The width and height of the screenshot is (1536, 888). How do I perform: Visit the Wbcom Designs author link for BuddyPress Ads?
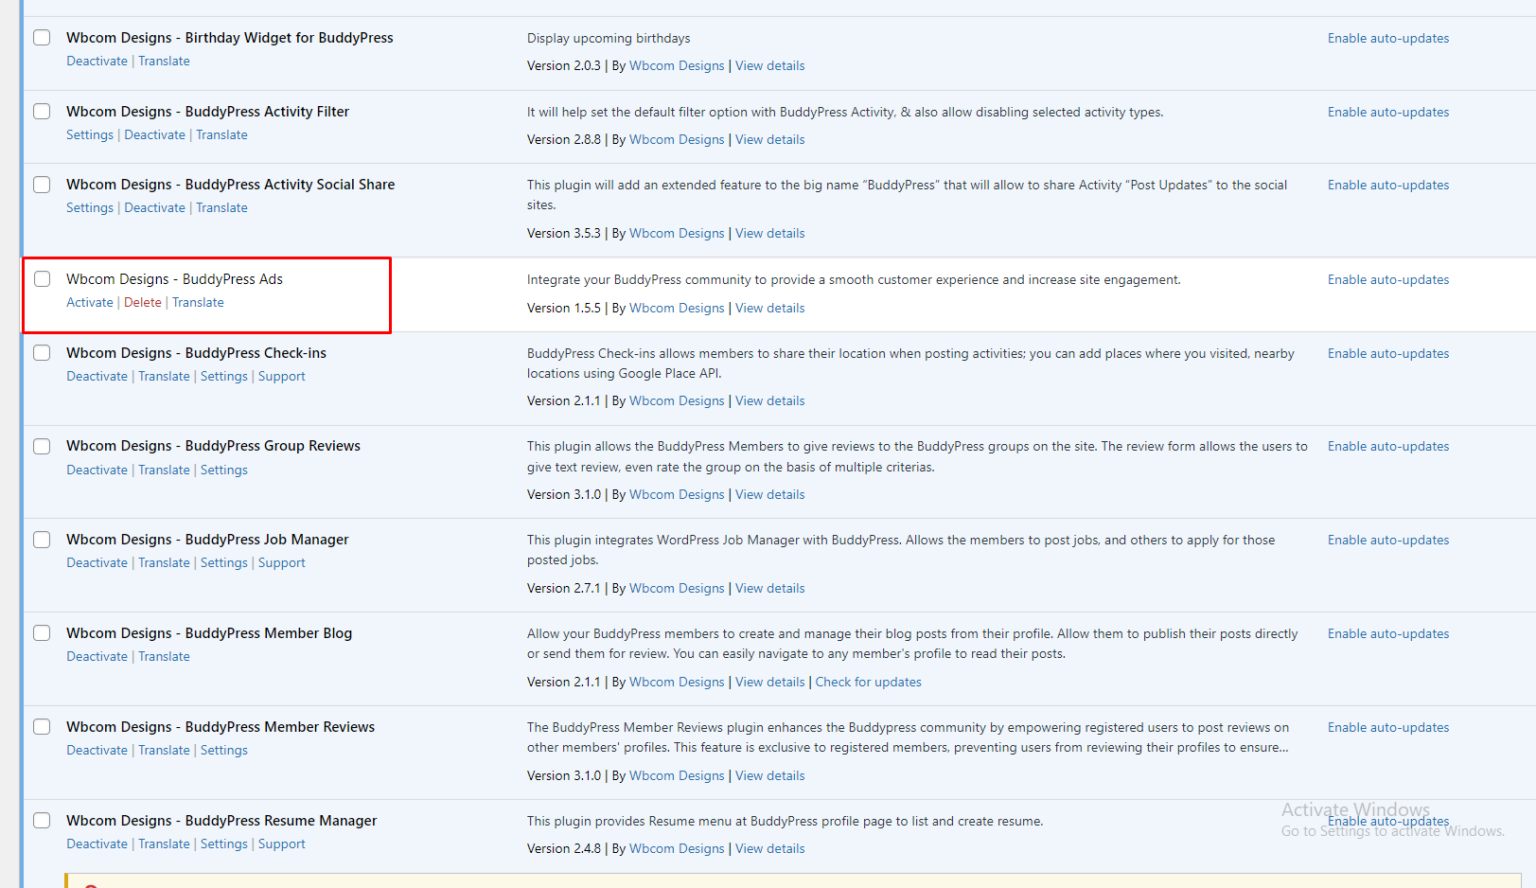click(x=676, y=307)
